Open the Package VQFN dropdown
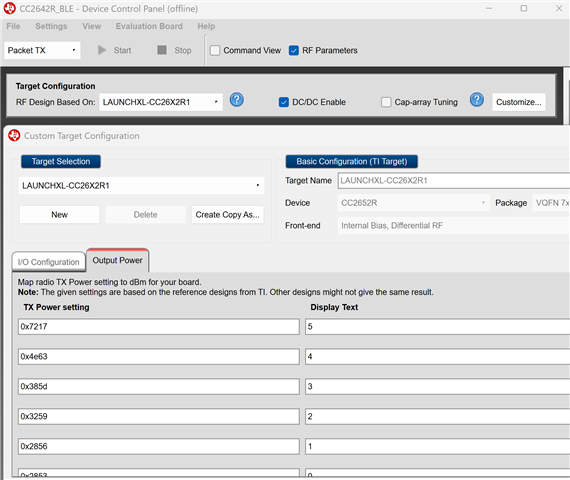The width and height of the screenshot is (570, 480). (551, 203)
